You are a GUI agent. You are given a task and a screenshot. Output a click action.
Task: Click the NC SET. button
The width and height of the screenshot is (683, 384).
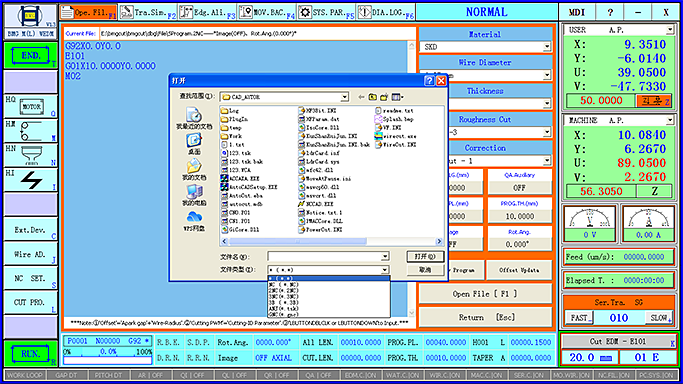30,278
